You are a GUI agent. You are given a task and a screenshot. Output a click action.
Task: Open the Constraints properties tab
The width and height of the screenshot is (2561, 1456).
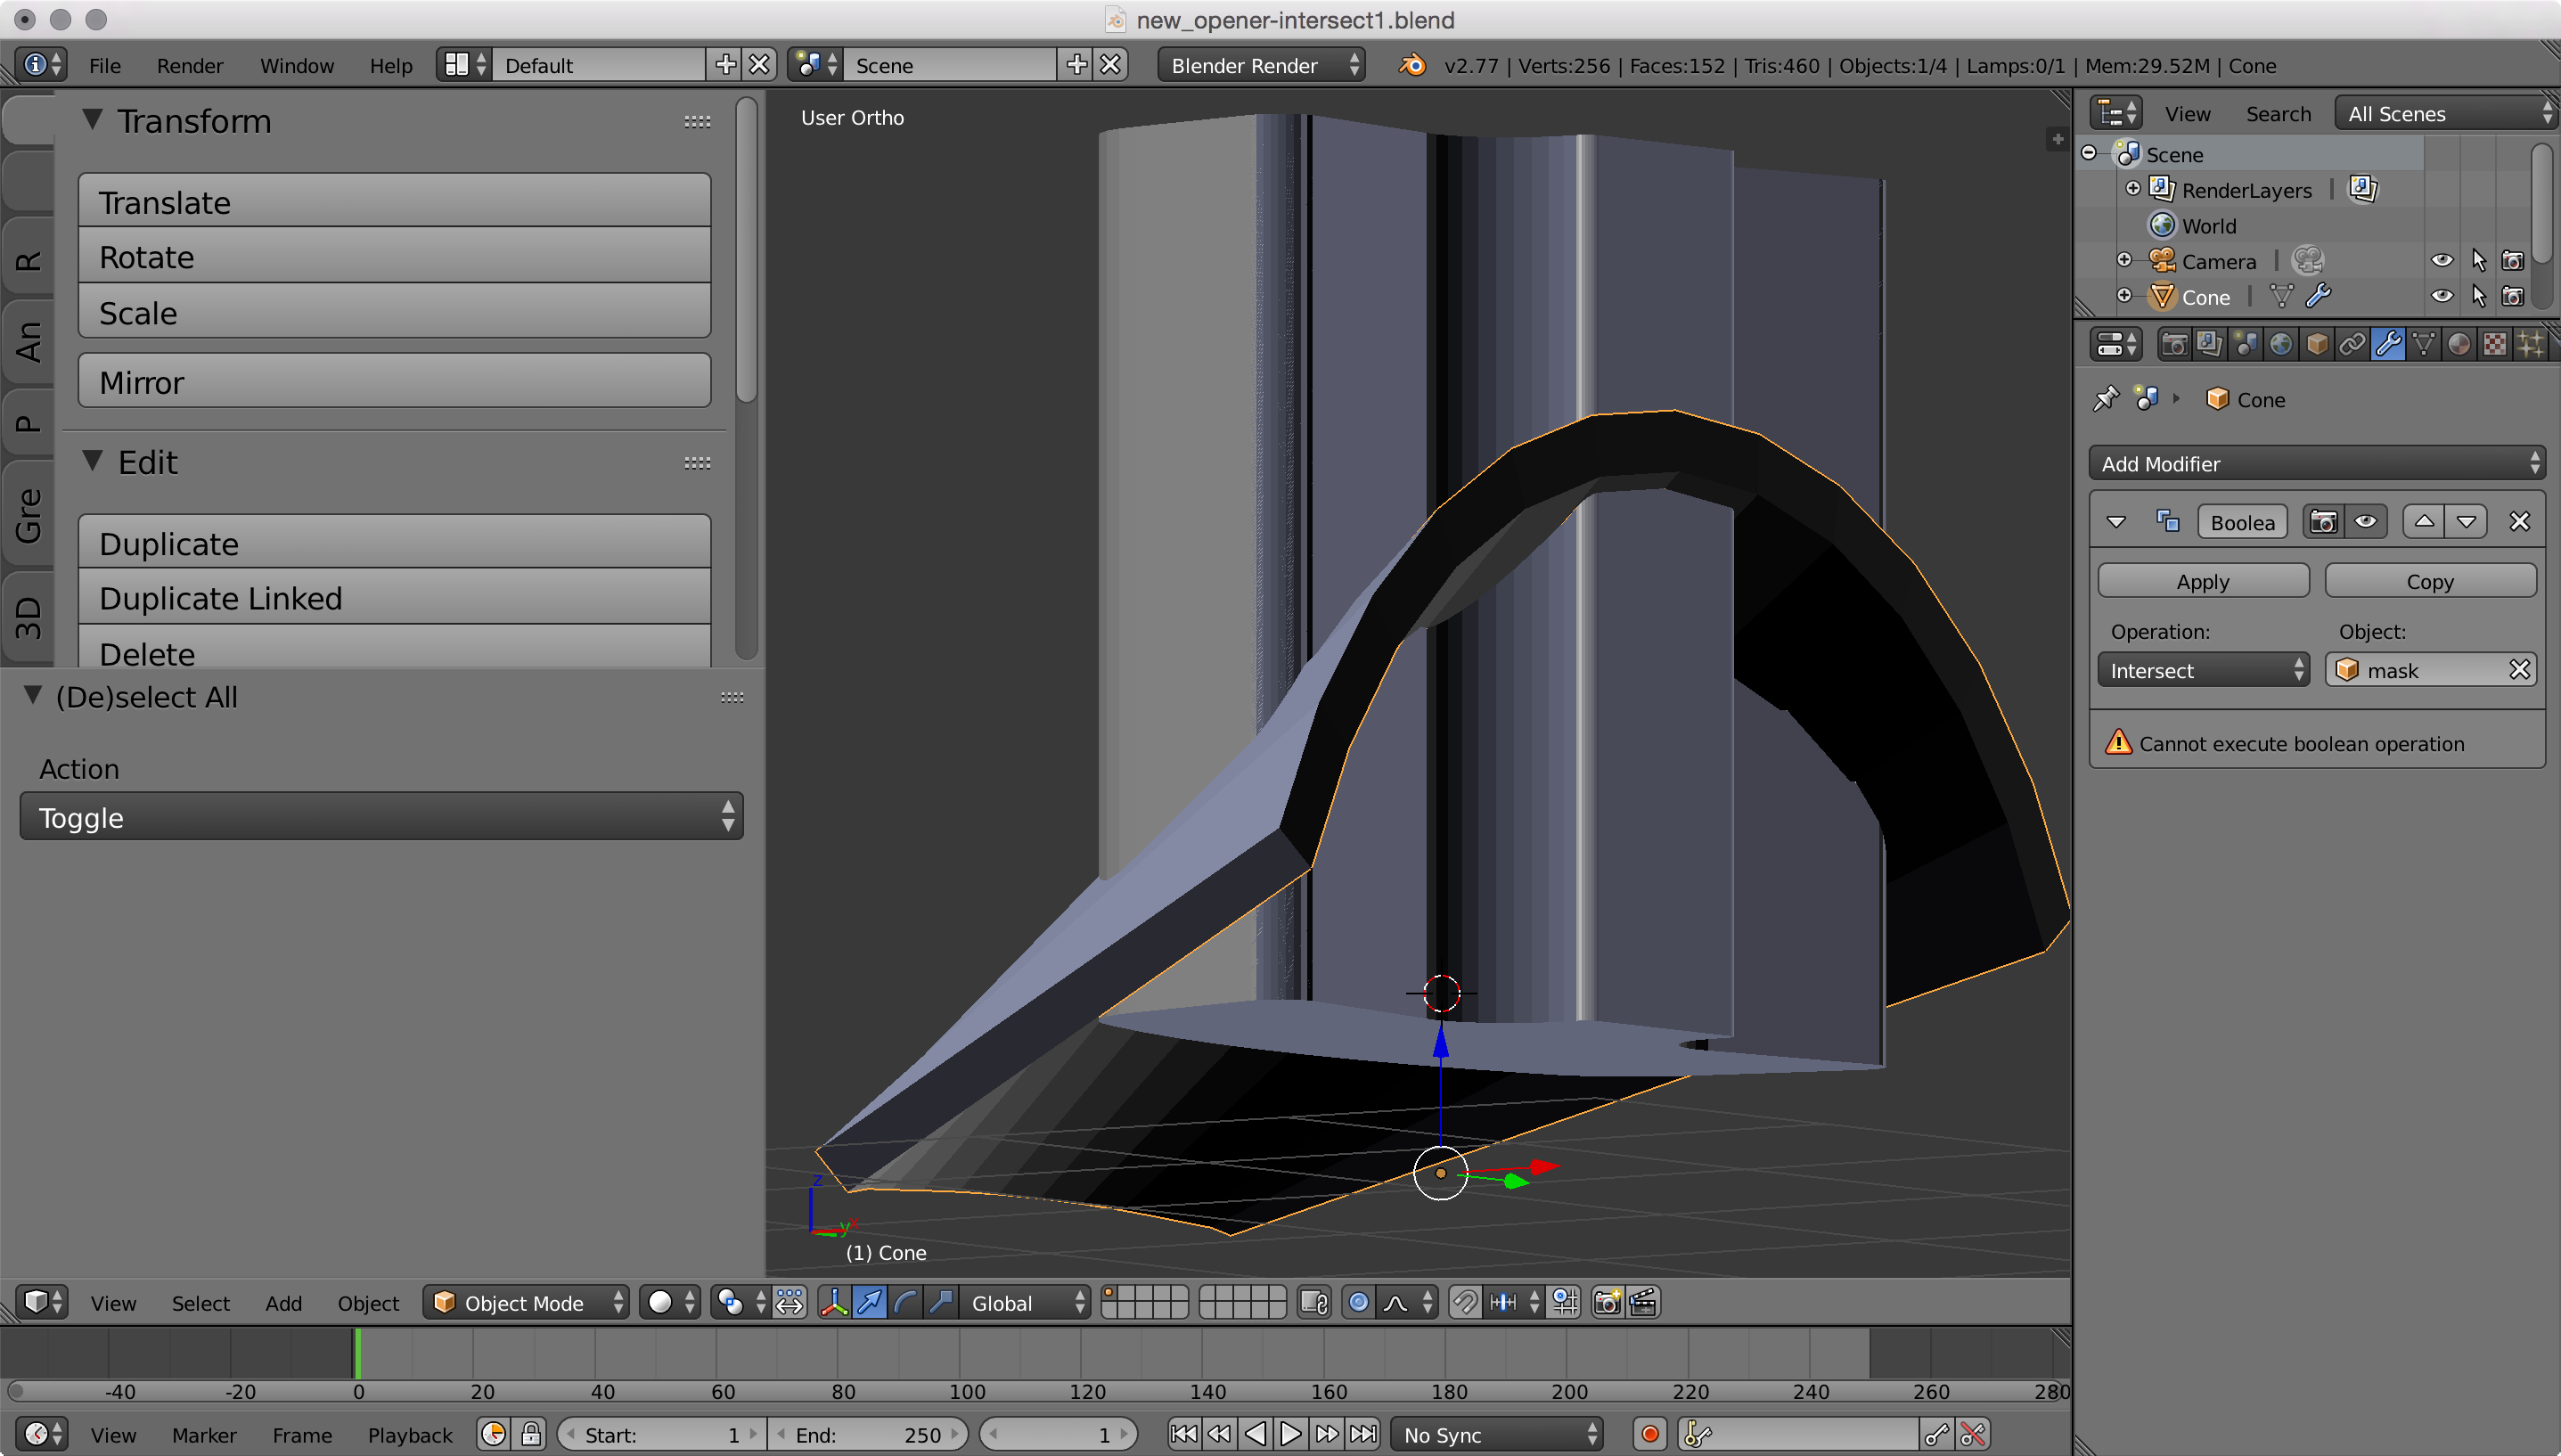click(x=2352, y=345)
